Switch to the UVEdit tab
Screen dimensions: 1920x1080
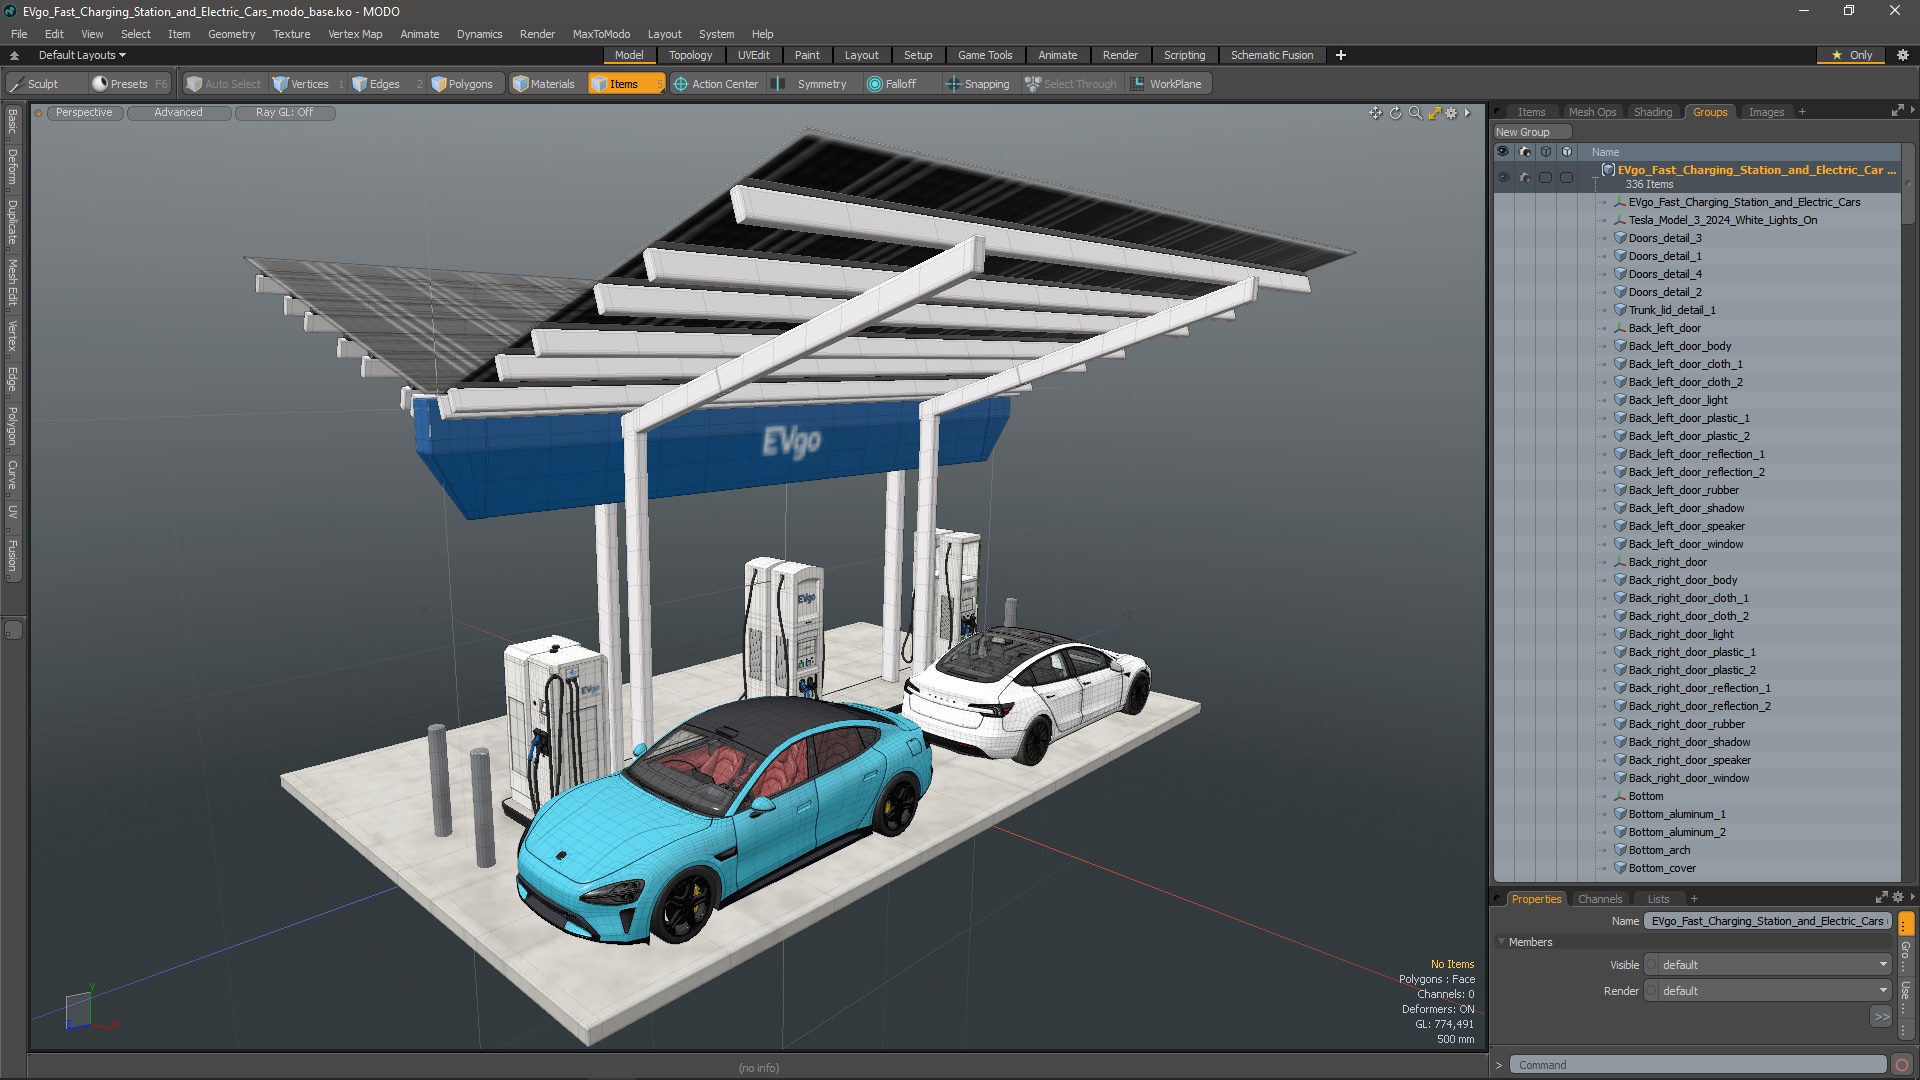click(753, 55)
